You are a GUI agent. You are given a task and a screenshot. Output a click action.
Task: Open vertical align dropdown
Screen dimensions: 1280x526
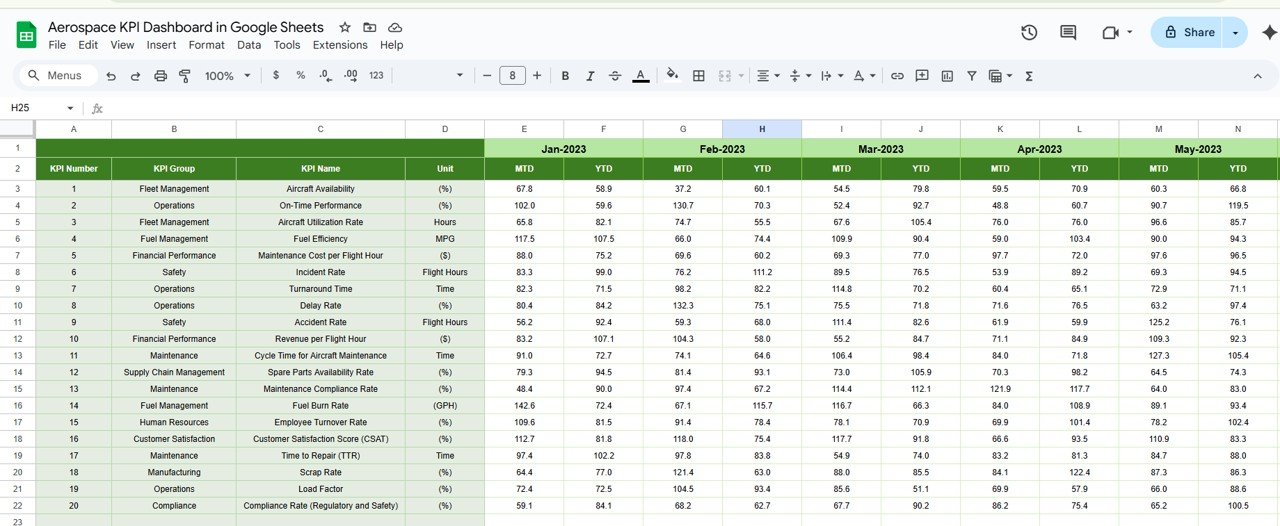coord(799,76)
